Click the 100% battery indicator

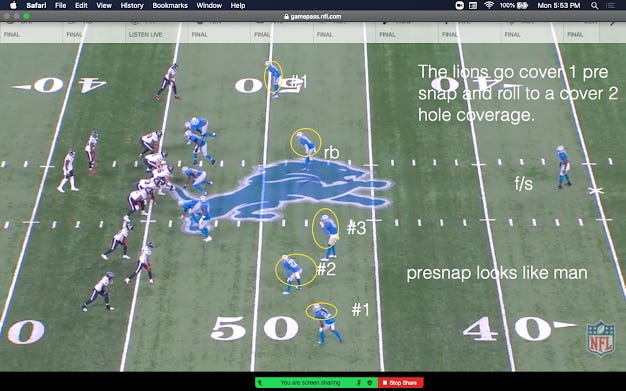click(513, 6)
